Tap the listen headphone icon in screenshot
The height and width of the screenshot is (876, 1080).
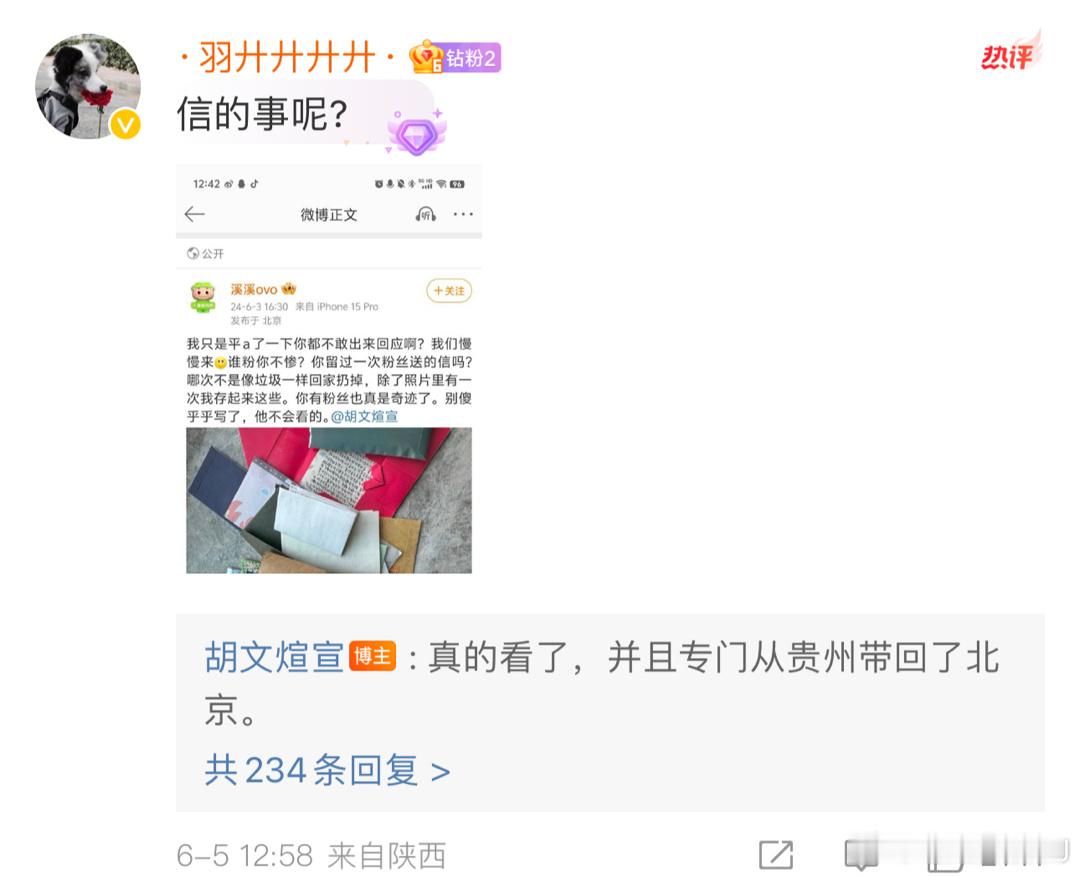pyautogui.click(x=426, y=214)
